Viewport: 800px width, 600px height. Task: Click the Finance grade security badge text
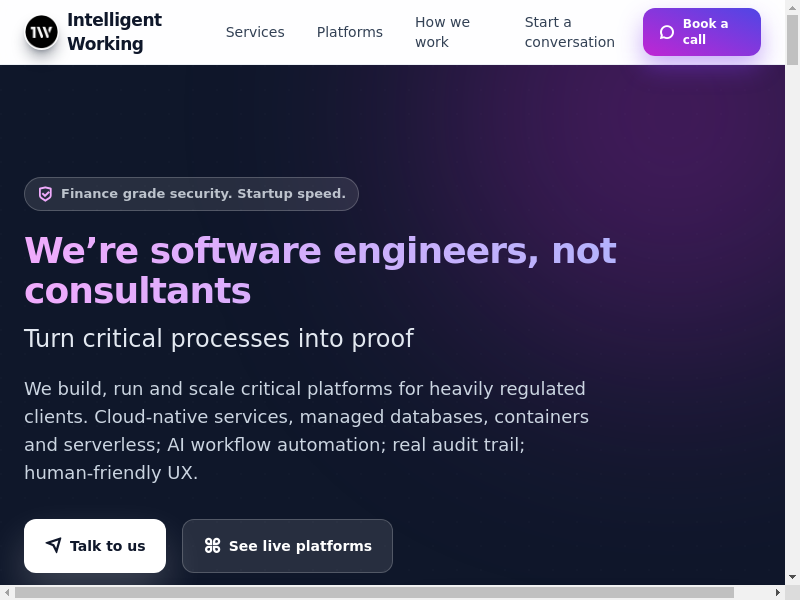coord(203,194)
